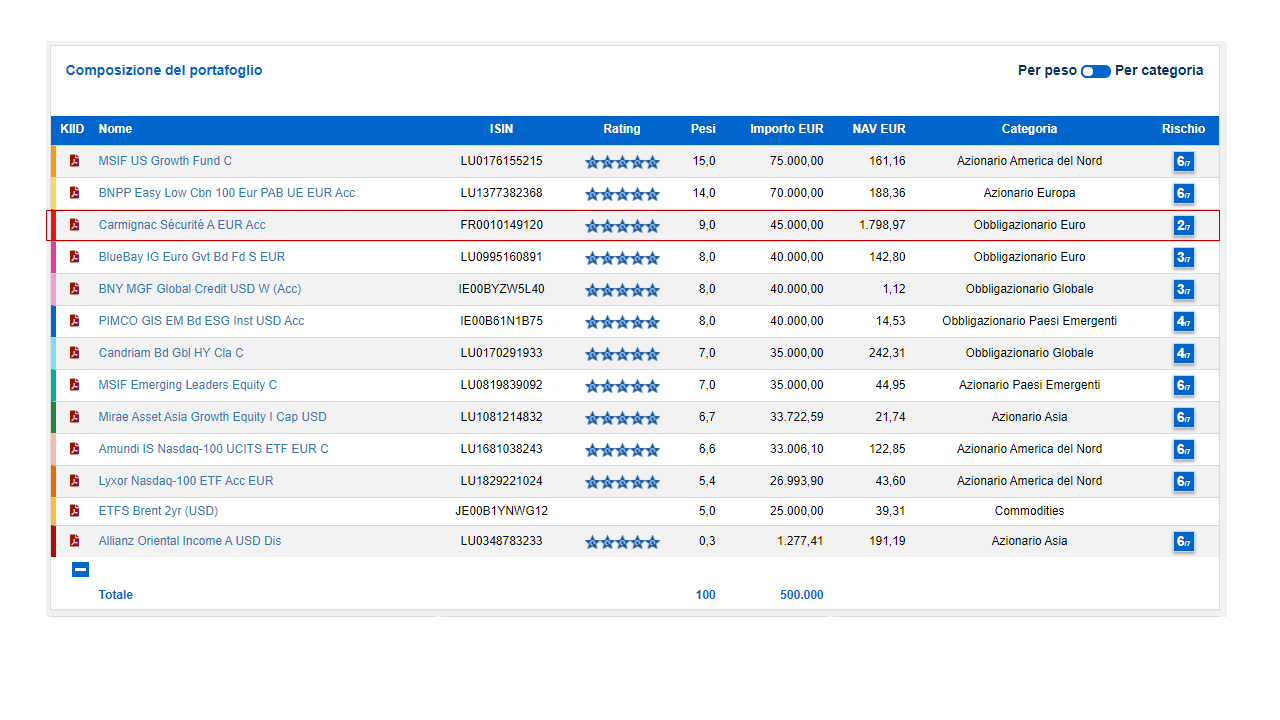Select ISIN JE00B1YNWG12
The image size is (1280, 720).
pyautogui.click(x=502, y=511)
